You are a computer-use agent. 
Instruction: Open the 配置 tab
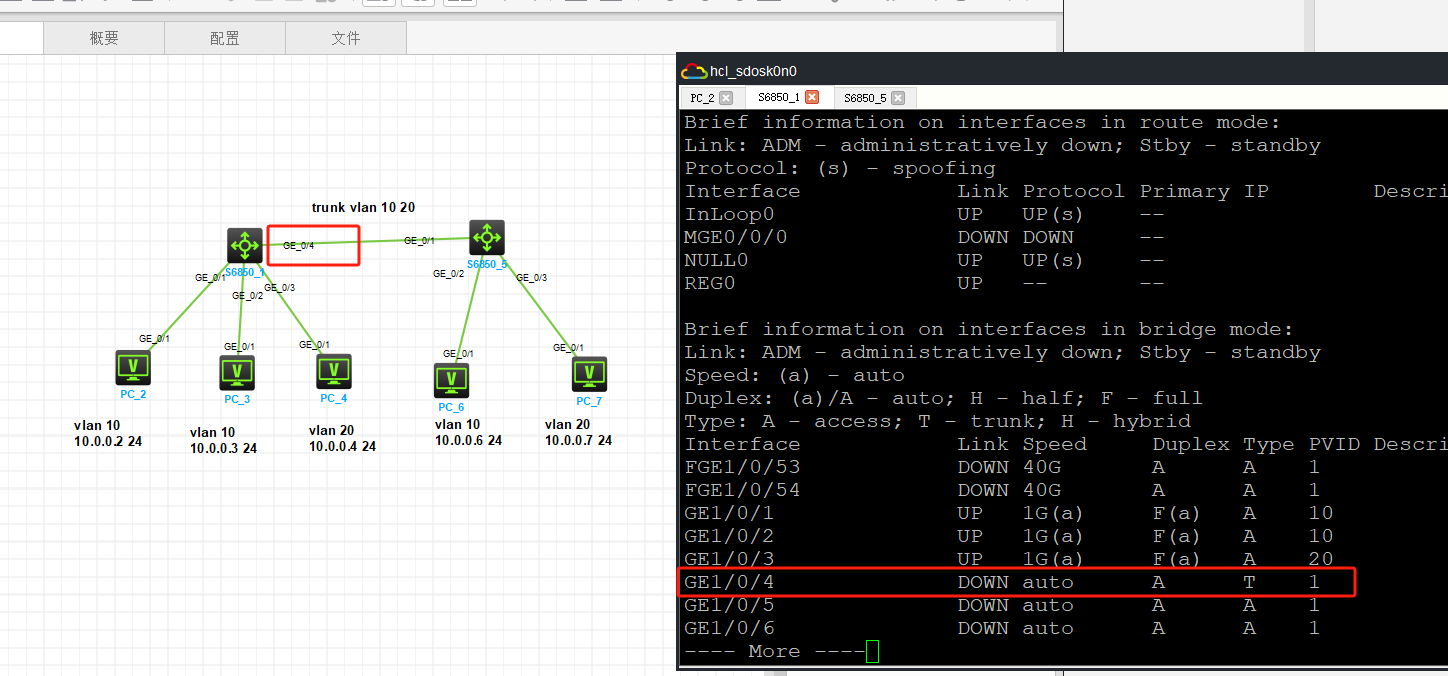pos(225,38)
